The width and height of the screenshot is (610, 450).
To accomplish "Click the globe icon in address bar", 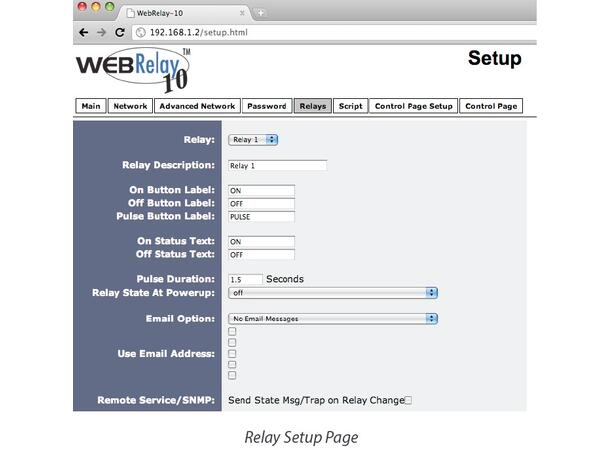I will 140,33.
